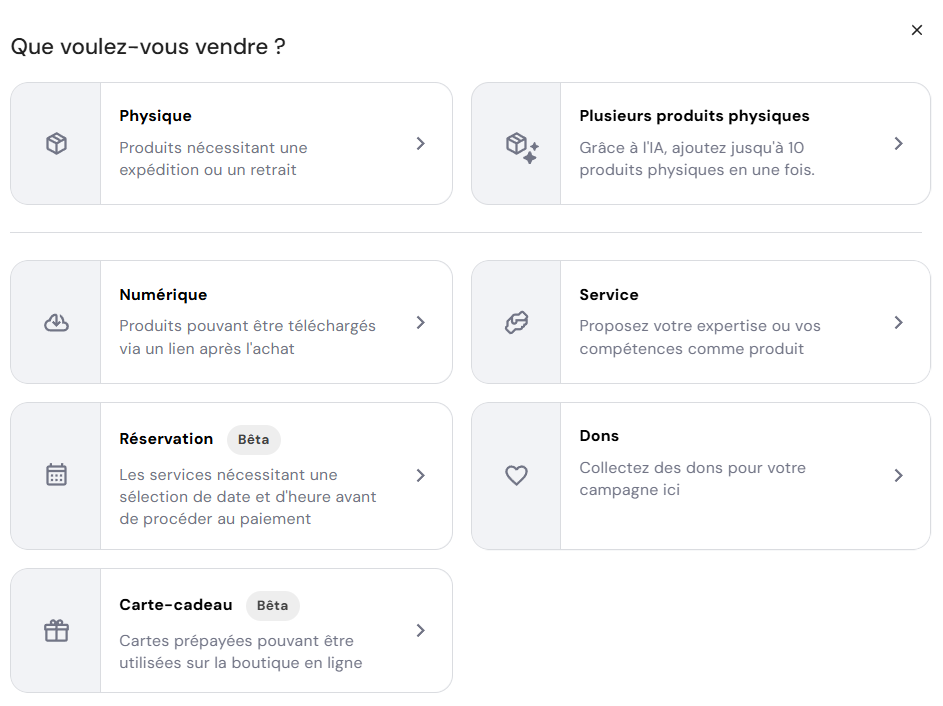
Task: Click the box icon on the Physique card
Action: point(55,143)
